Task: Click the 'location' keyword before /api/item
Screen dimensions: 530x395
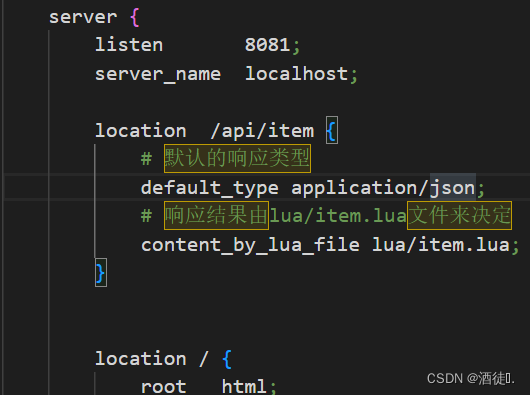Action: point(141,130)
